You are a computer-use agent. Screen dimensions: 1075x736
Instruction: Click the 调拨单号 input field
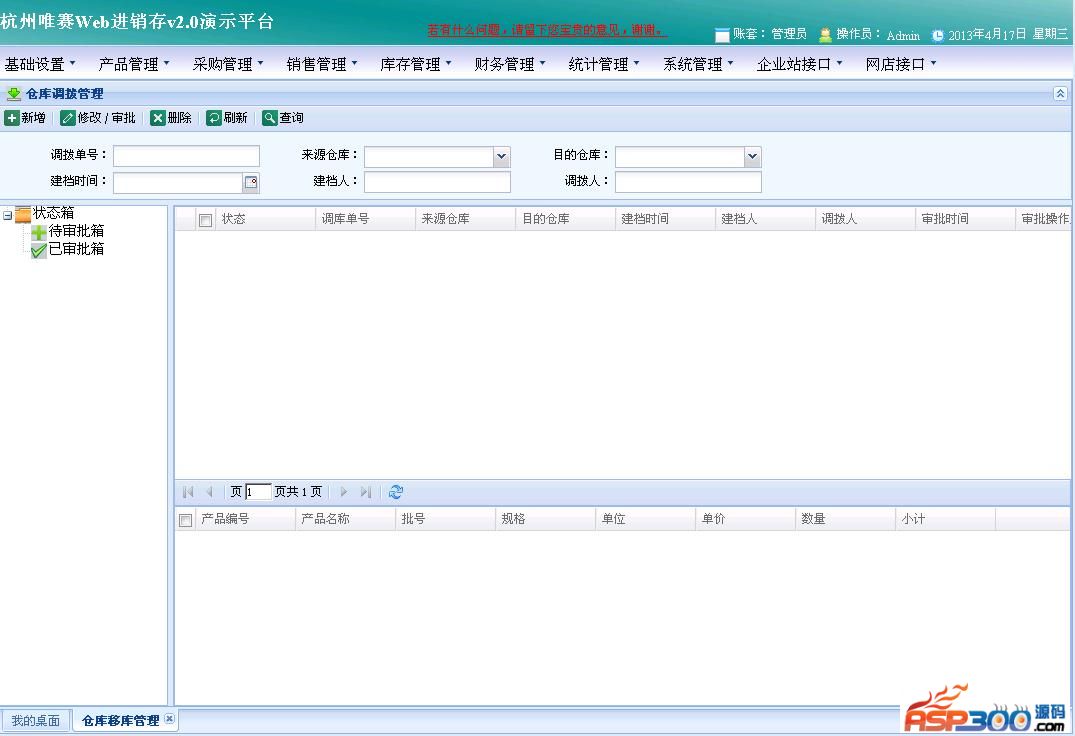tap(186, 156)
